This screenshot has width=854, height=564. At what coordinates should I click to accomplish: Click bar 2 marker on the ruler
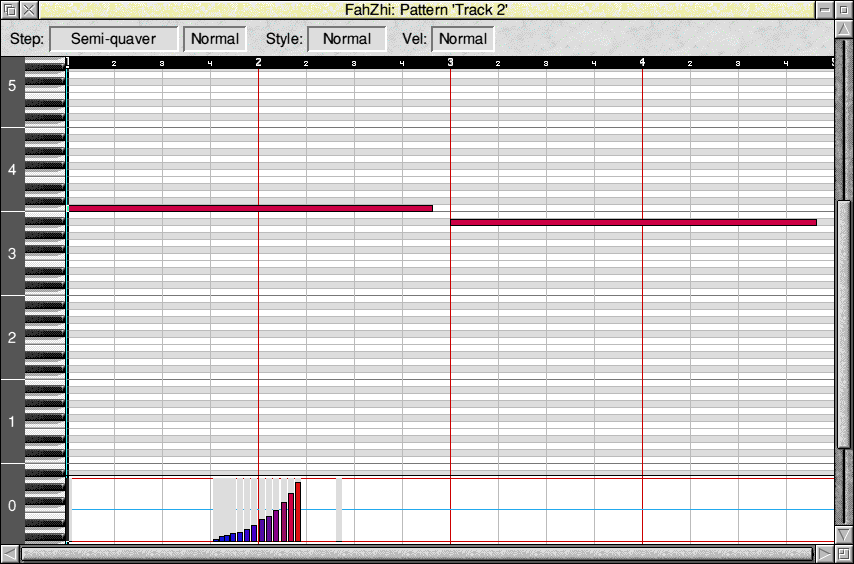[258, 62]
